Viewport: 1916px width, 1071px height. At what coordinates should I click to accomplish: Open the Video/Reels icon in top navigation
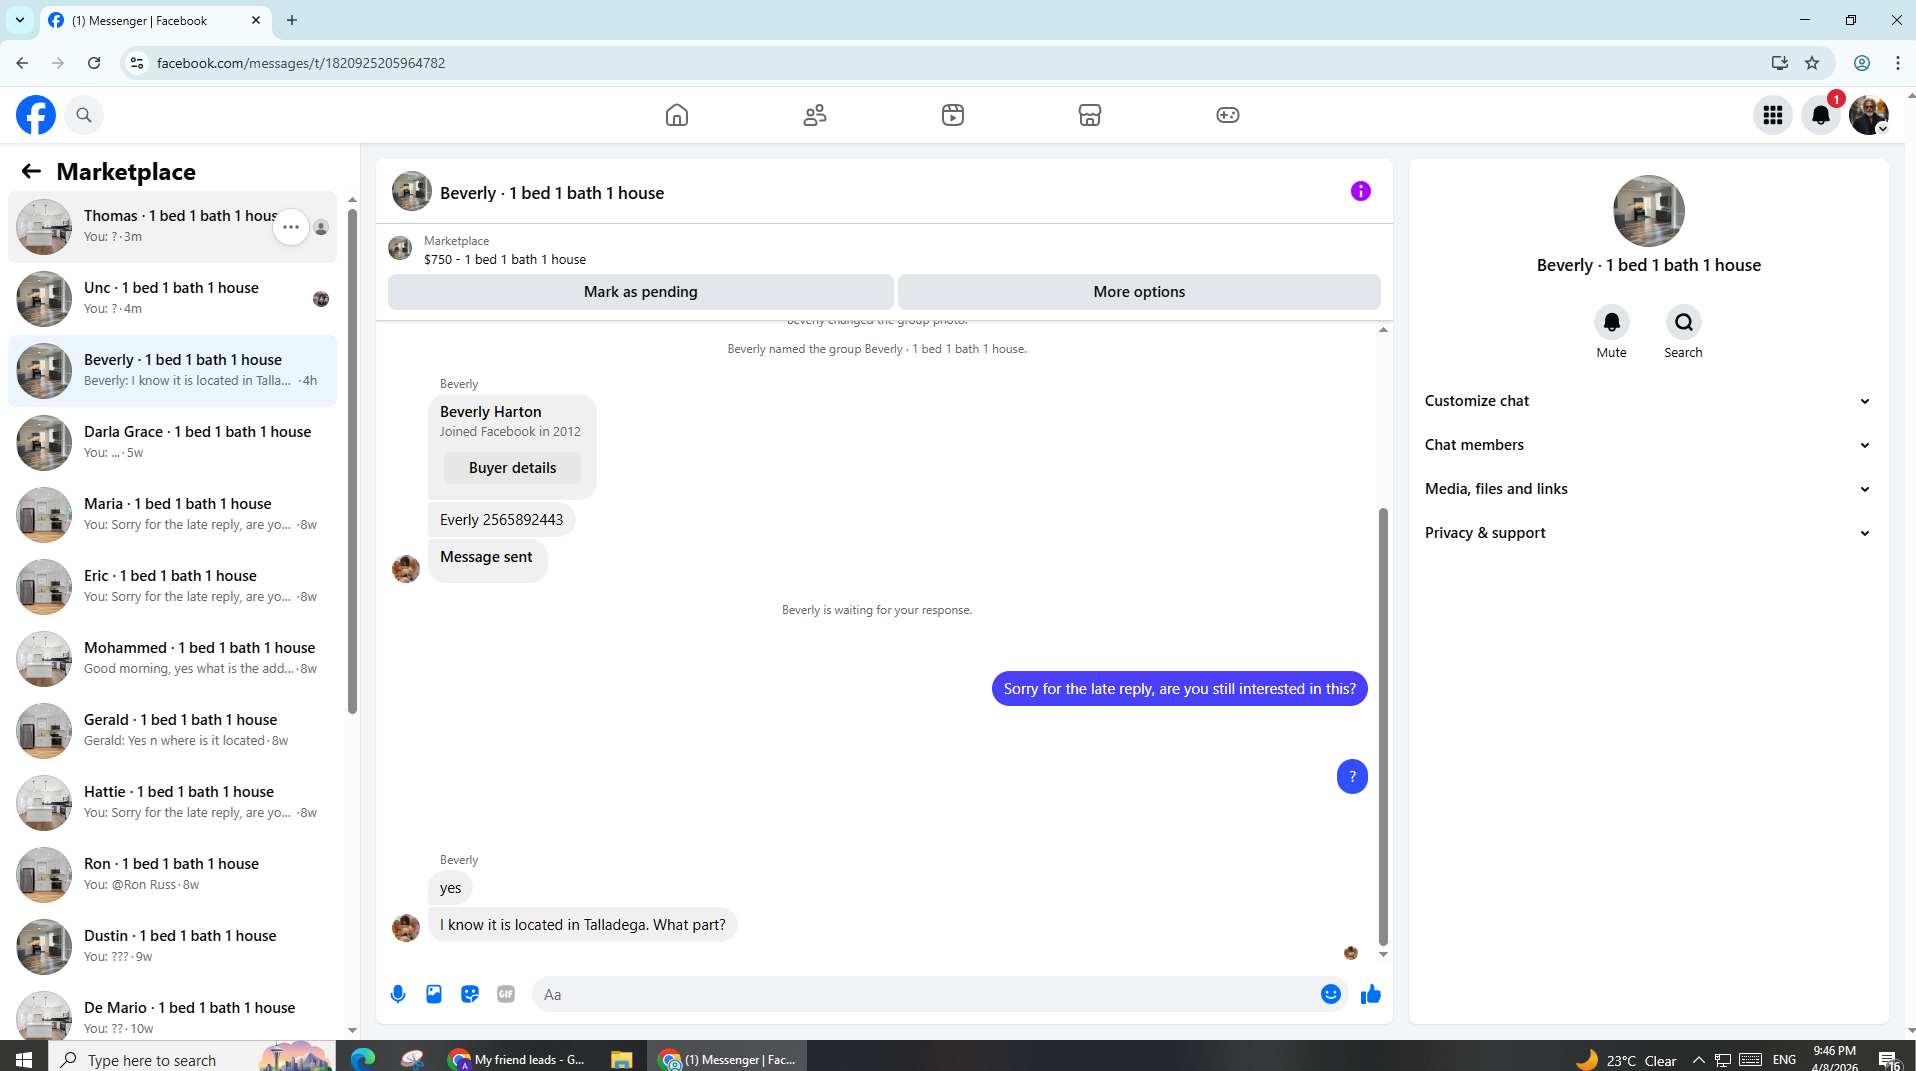click(953, 115)
